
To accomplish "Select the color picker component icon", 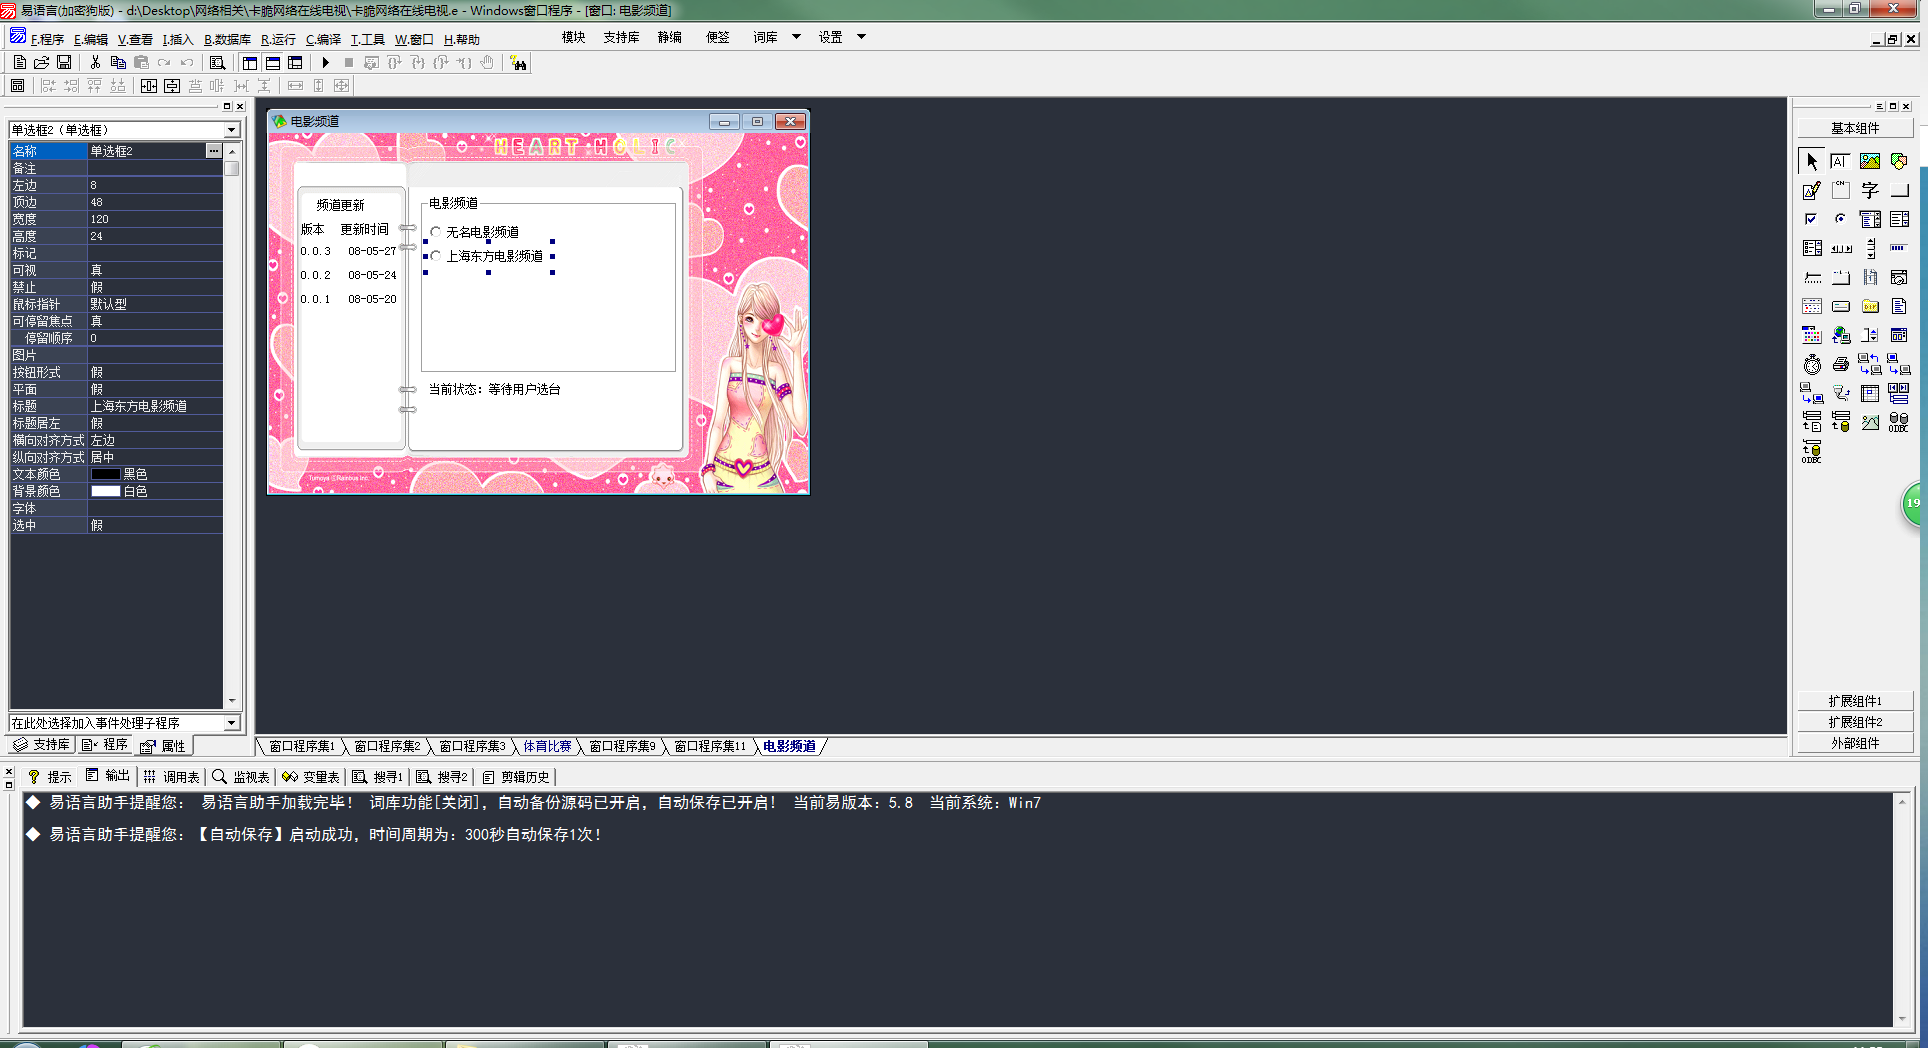I will (x=1811, y=335).
